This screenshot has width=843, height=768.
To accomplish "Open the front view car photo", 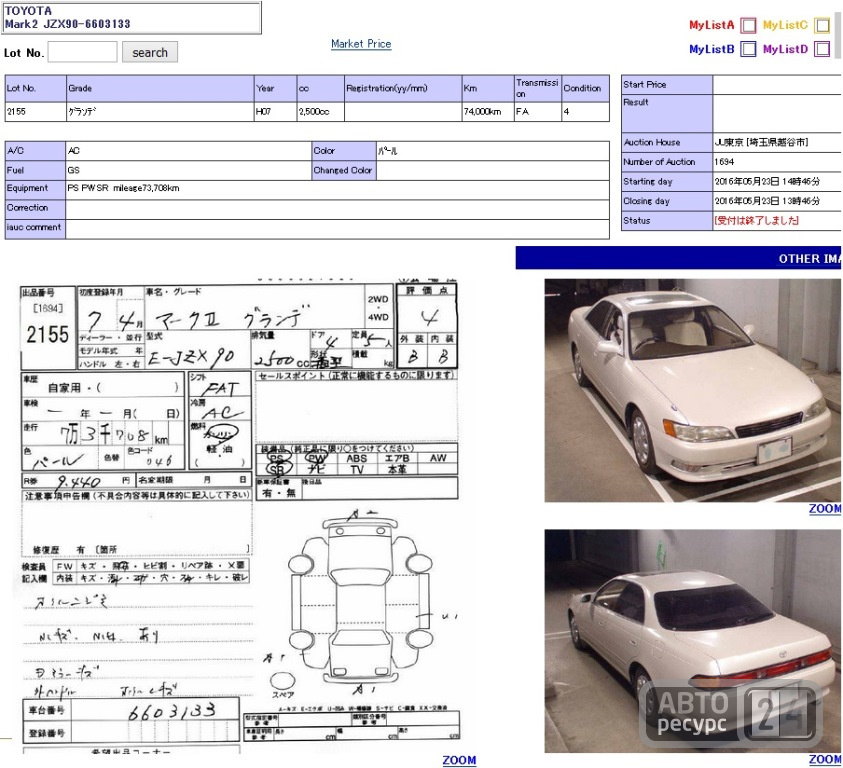I will [x=693, y=390].
